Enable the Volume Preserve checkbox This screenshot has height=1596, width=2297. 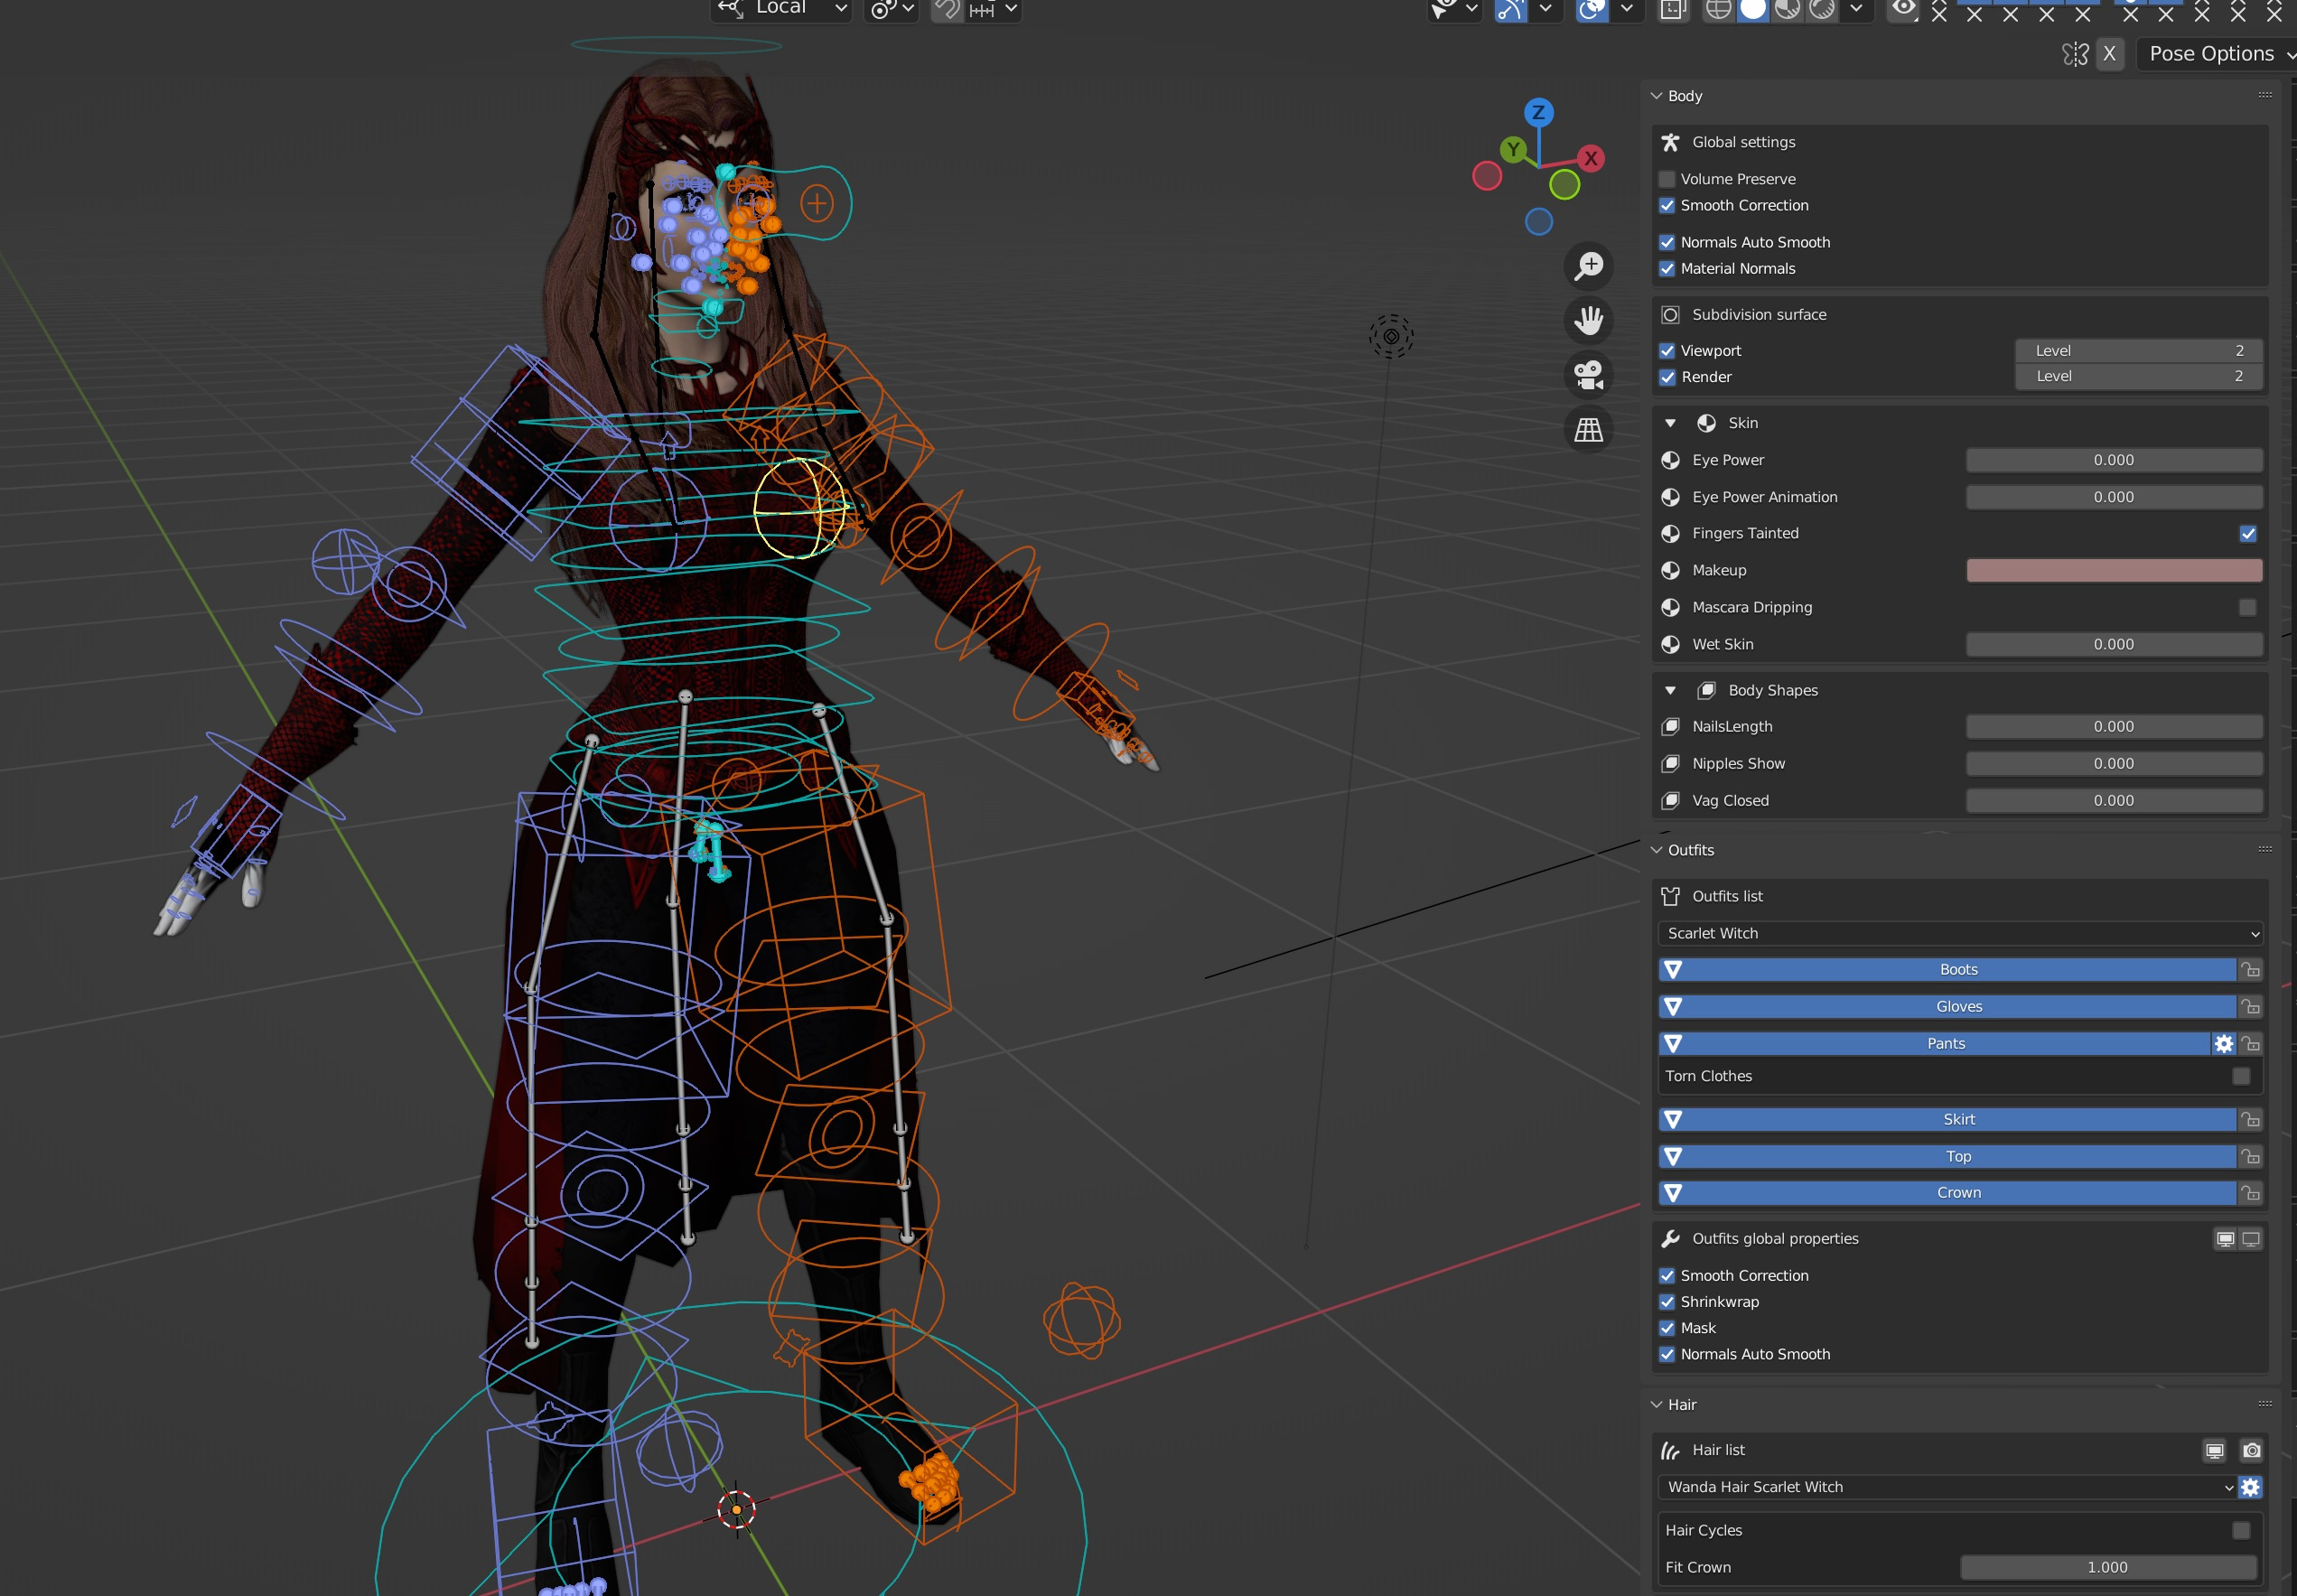coord(1667,179)
